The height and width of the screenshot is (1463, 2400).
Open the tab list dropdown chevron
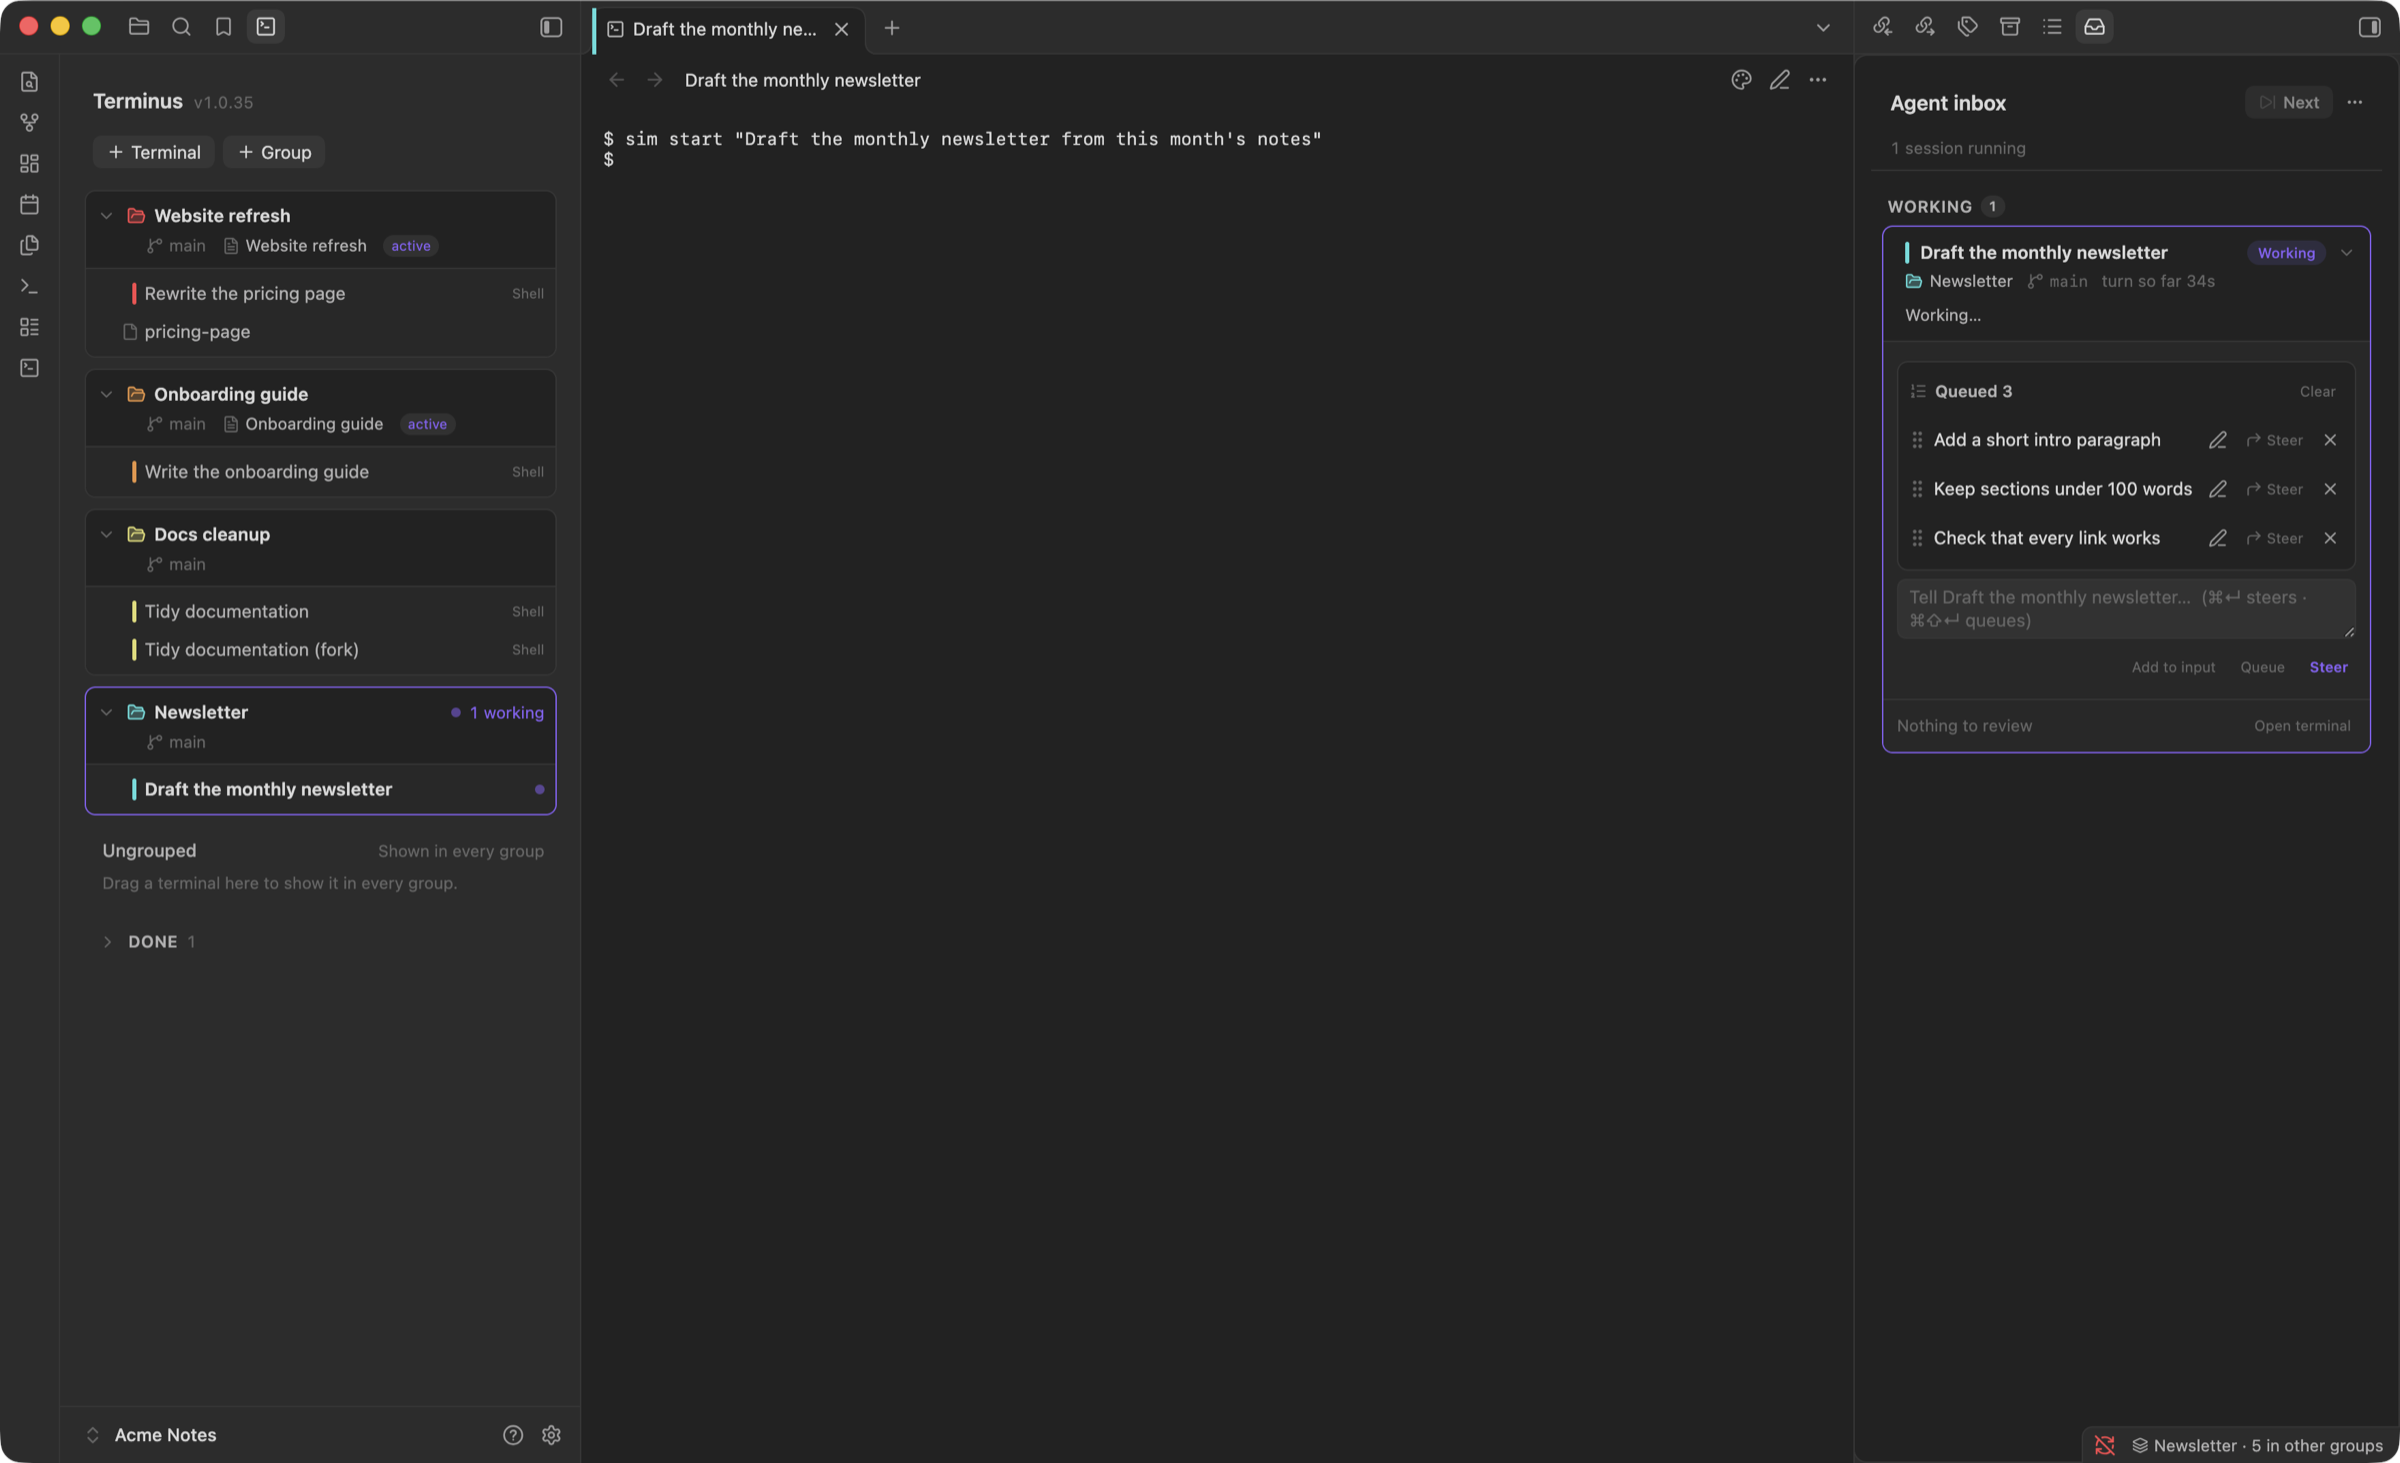point(1823,28)
